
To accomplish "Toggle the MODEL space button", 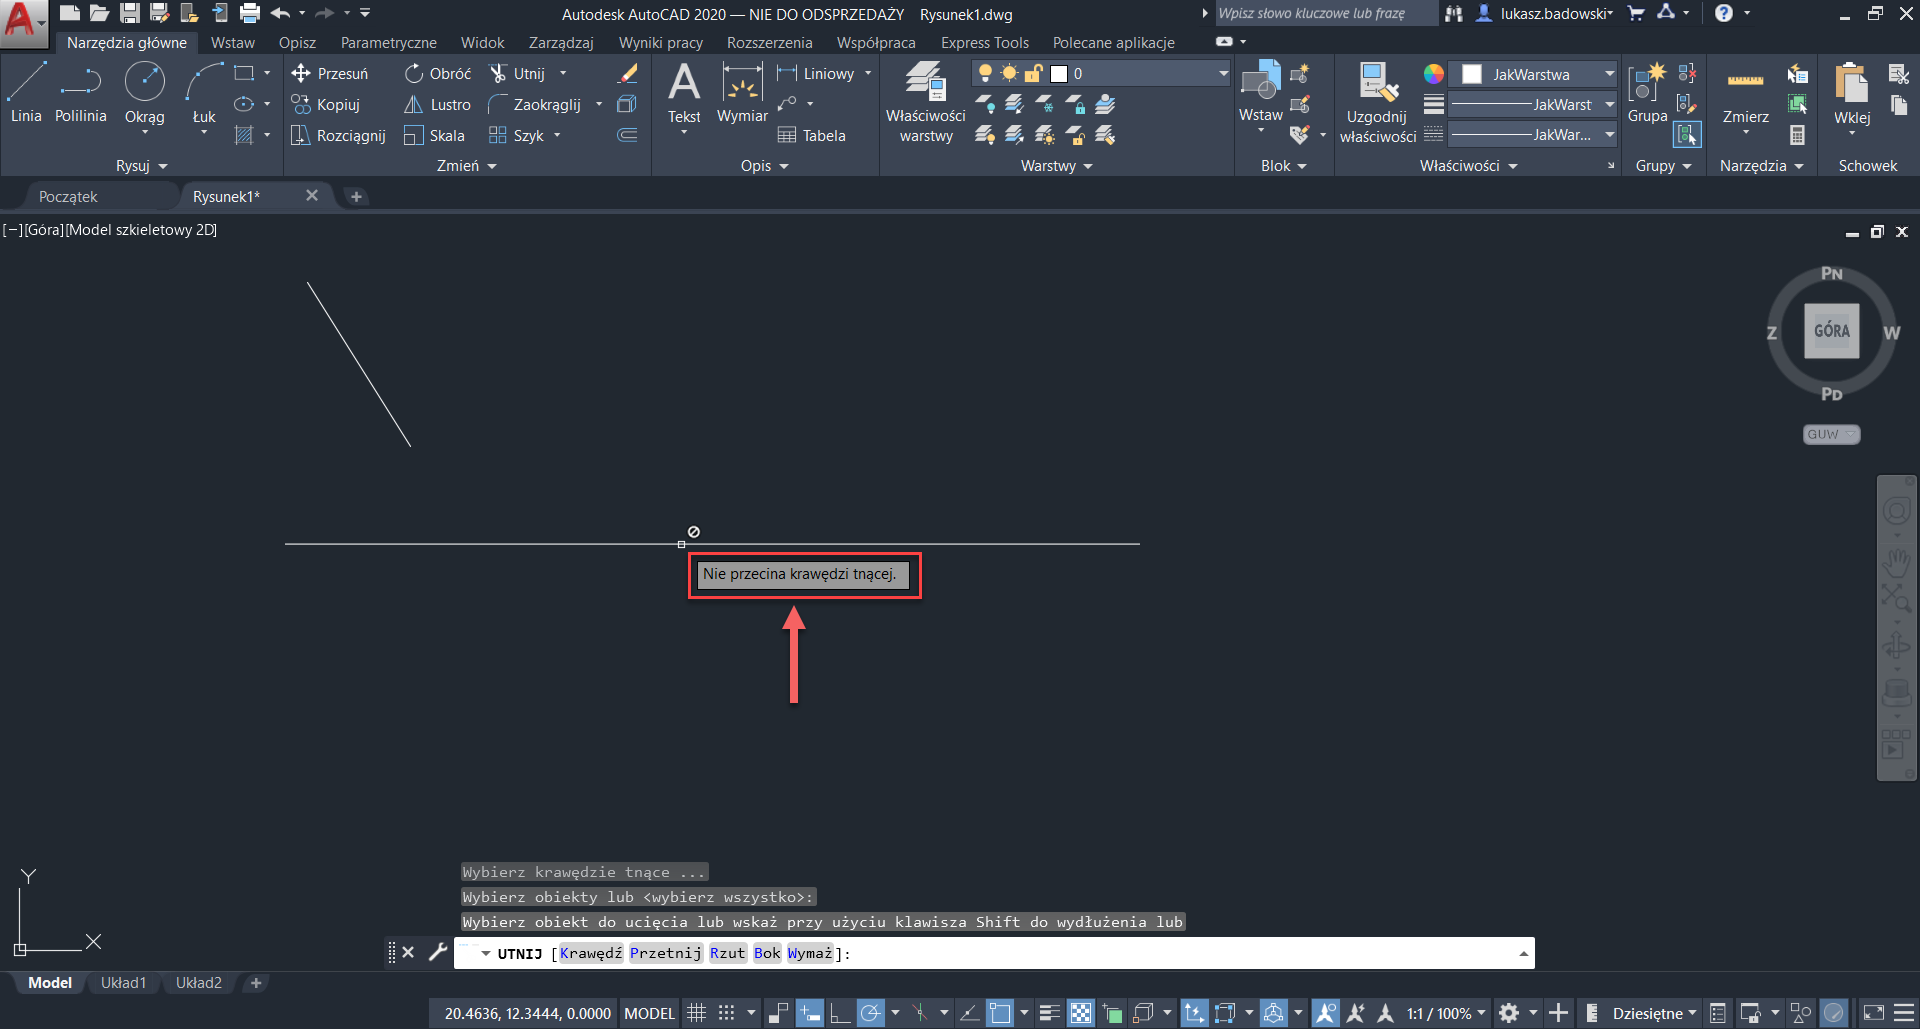I will coord(649,1013).
